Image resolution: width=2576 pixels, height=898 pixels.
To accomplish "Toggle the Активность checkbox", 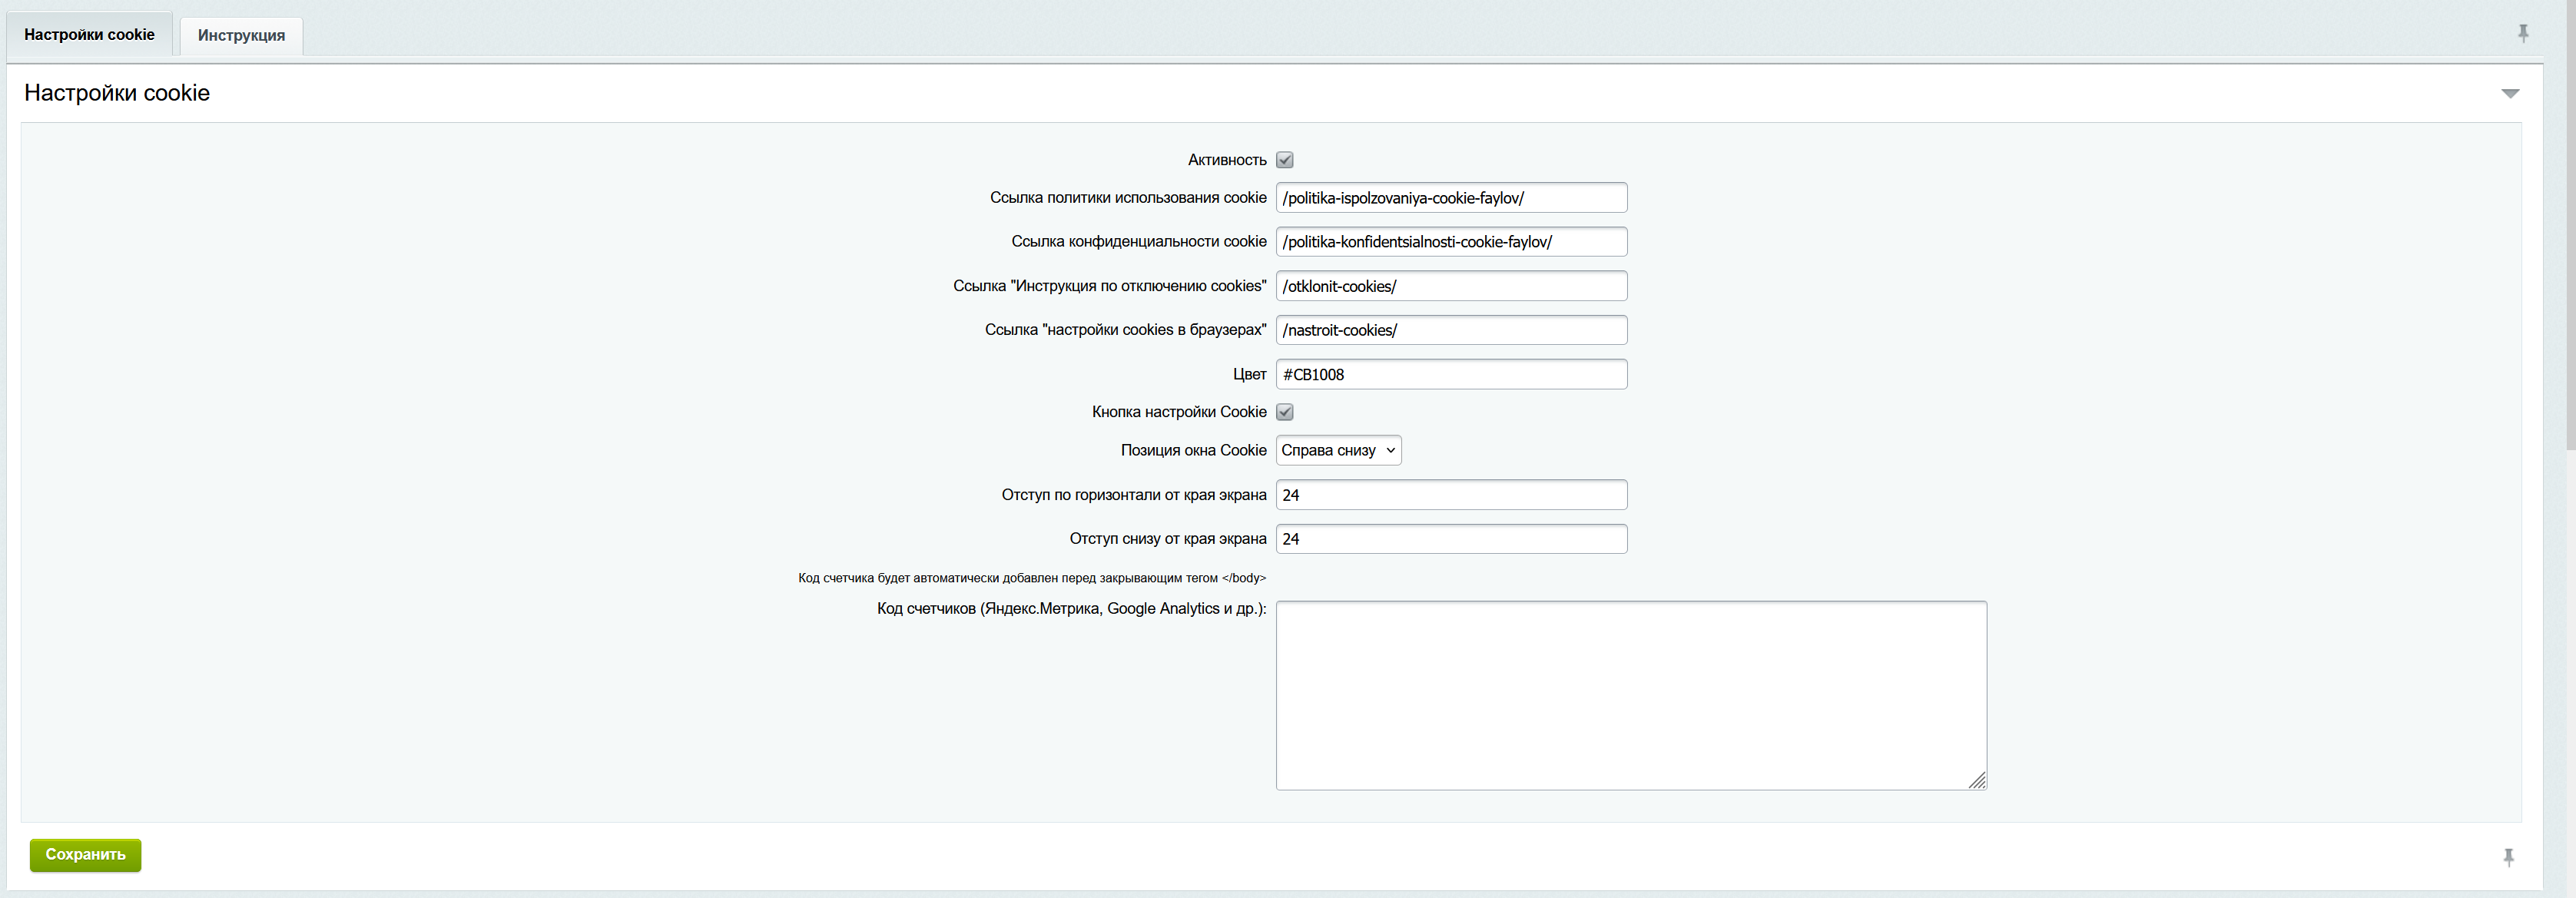I will (1285, 160).
